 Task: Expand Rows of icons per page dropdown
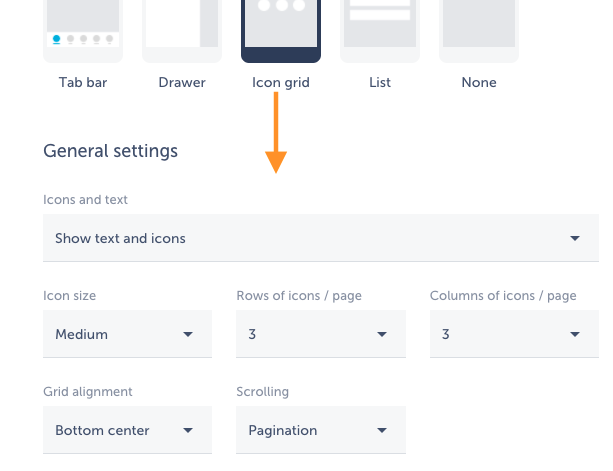[320, 334]
